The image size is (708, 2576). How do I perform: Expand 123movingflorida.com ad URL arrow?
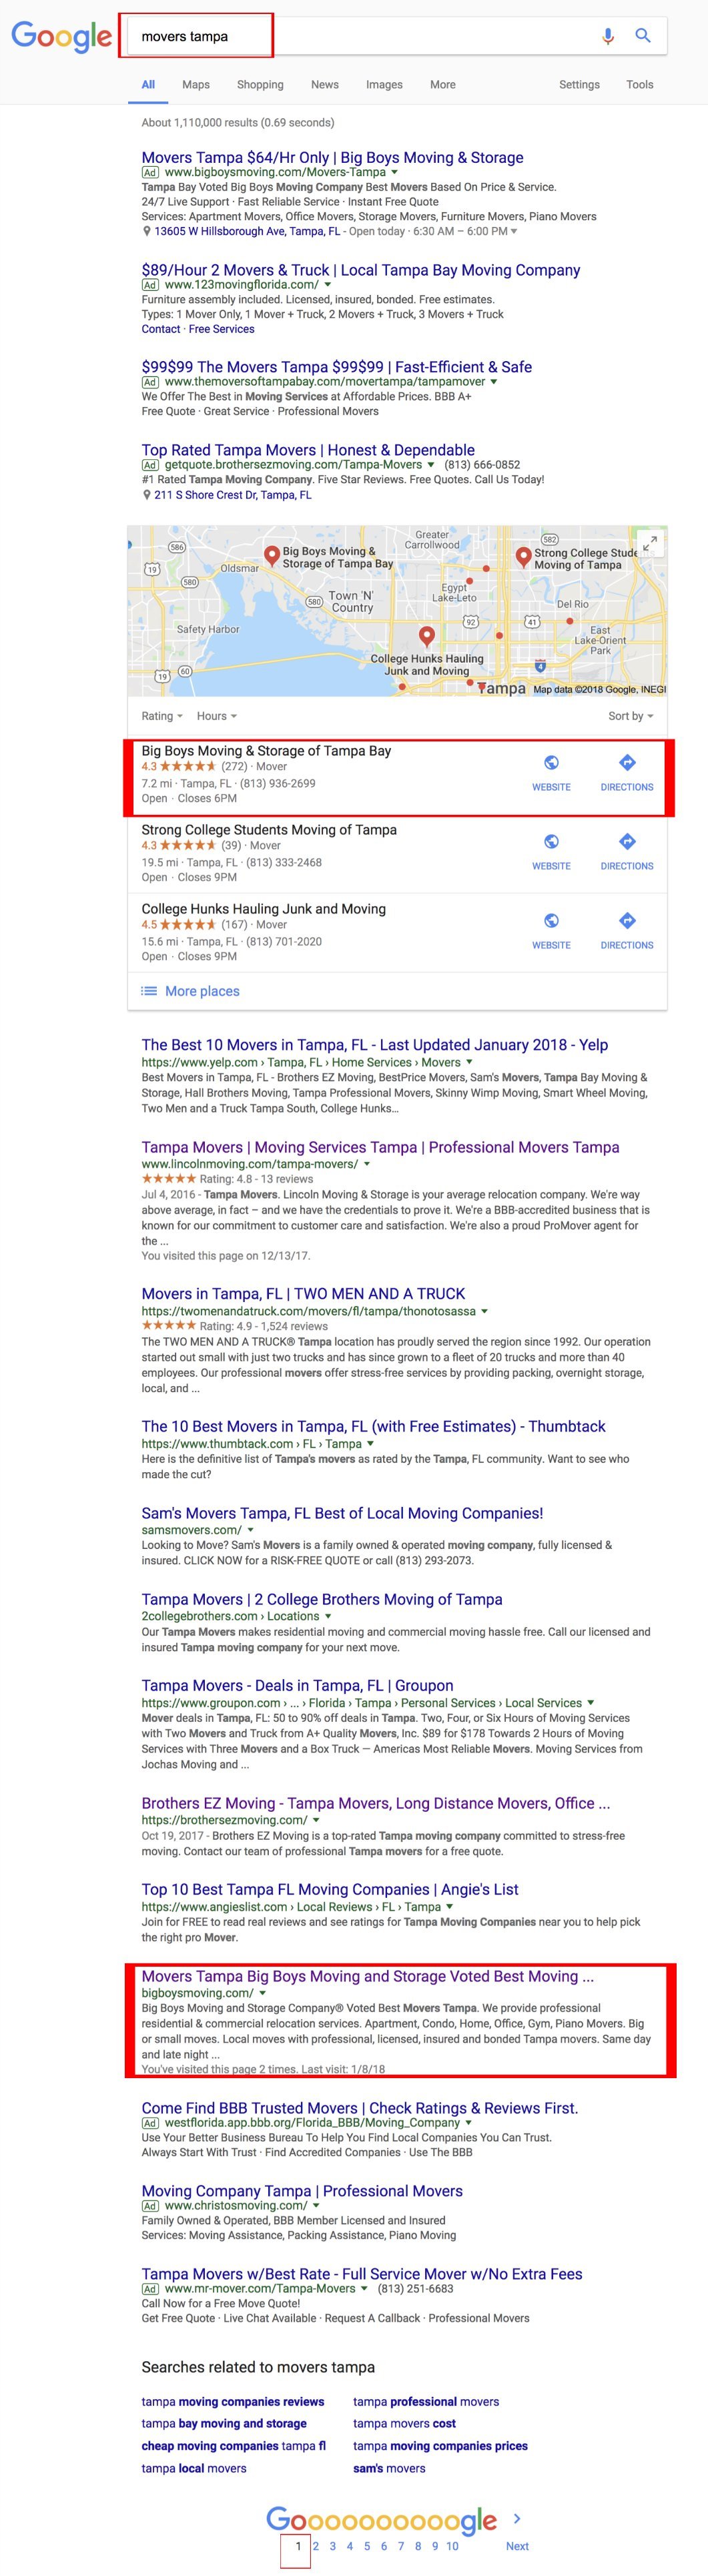(328, 285)
